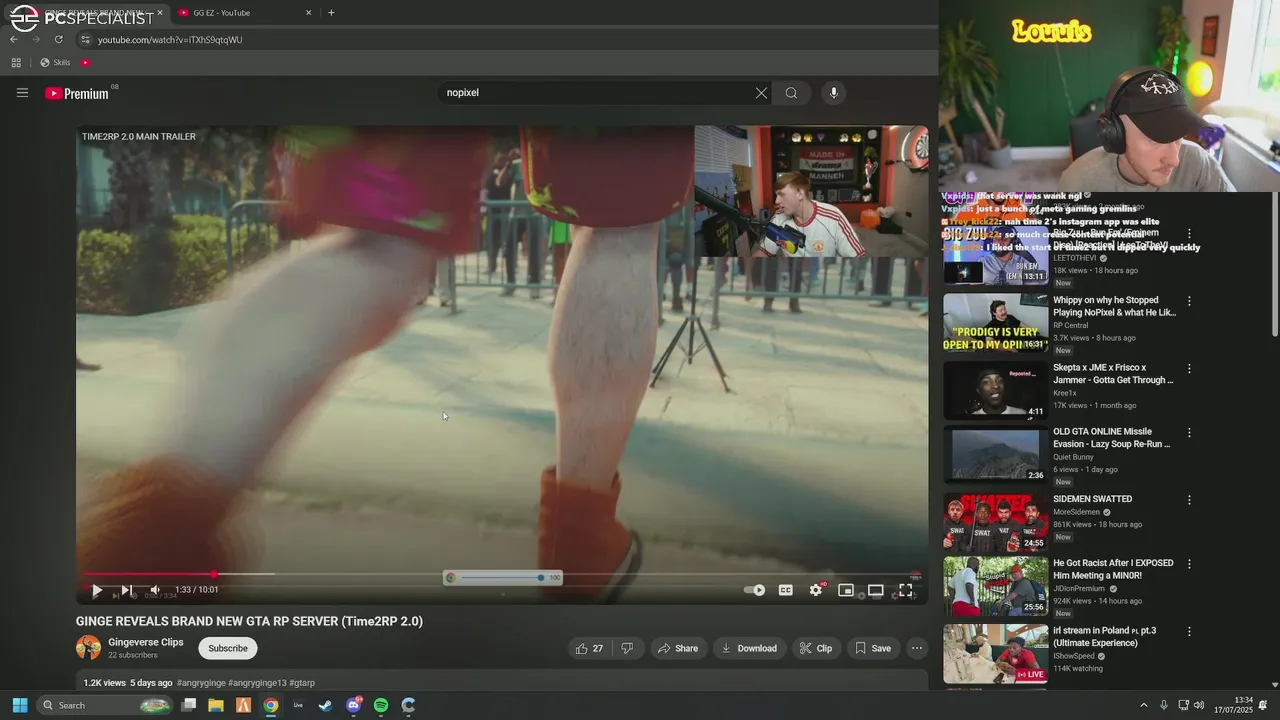Dislike this video
This screenshot has height=720, width=1280.
(x=627, y=648)
